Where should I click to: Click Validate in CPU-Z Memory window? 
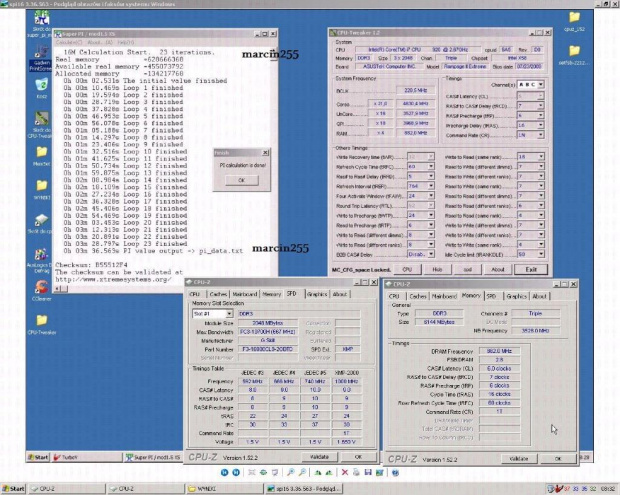click(518, 459)
